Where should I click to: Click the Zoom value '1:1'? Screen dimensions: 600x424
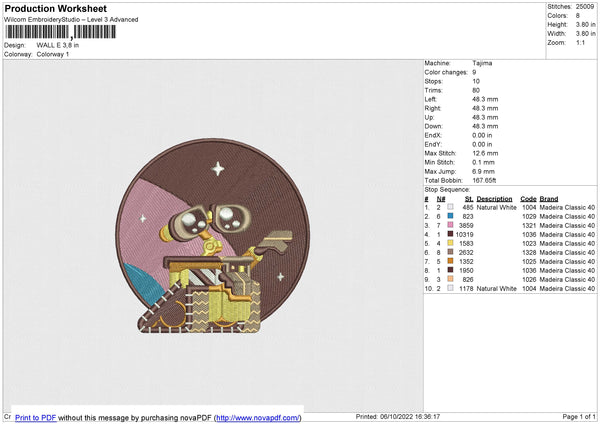point(580,42)
